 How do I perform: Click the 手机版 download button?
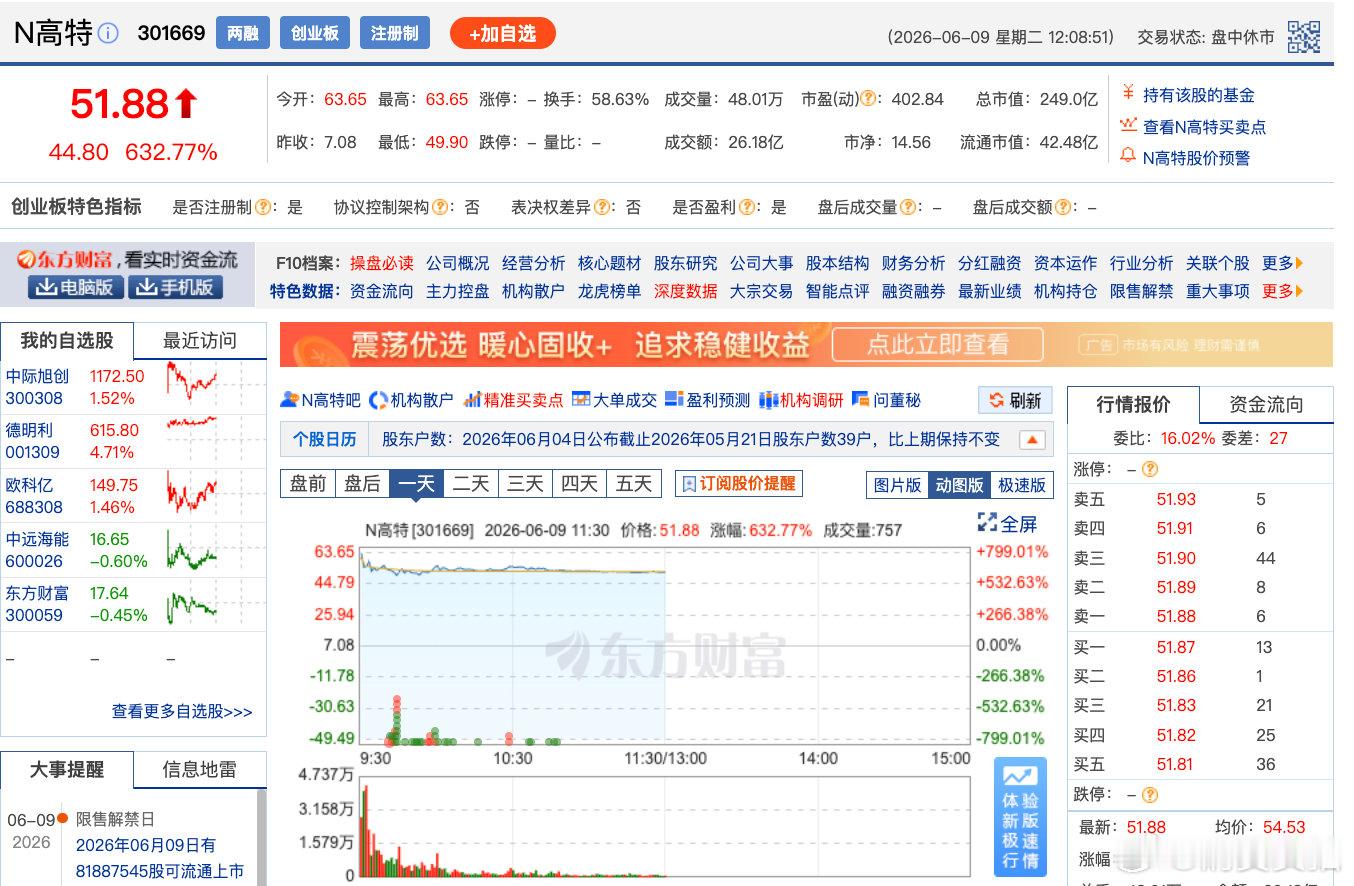175,287
